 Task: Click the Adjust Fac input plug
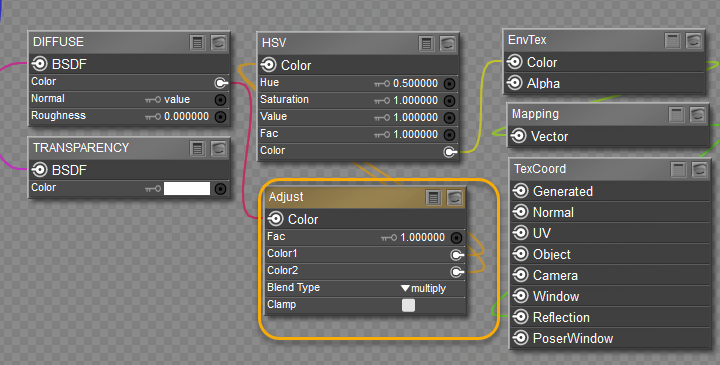tap(456, 237)
